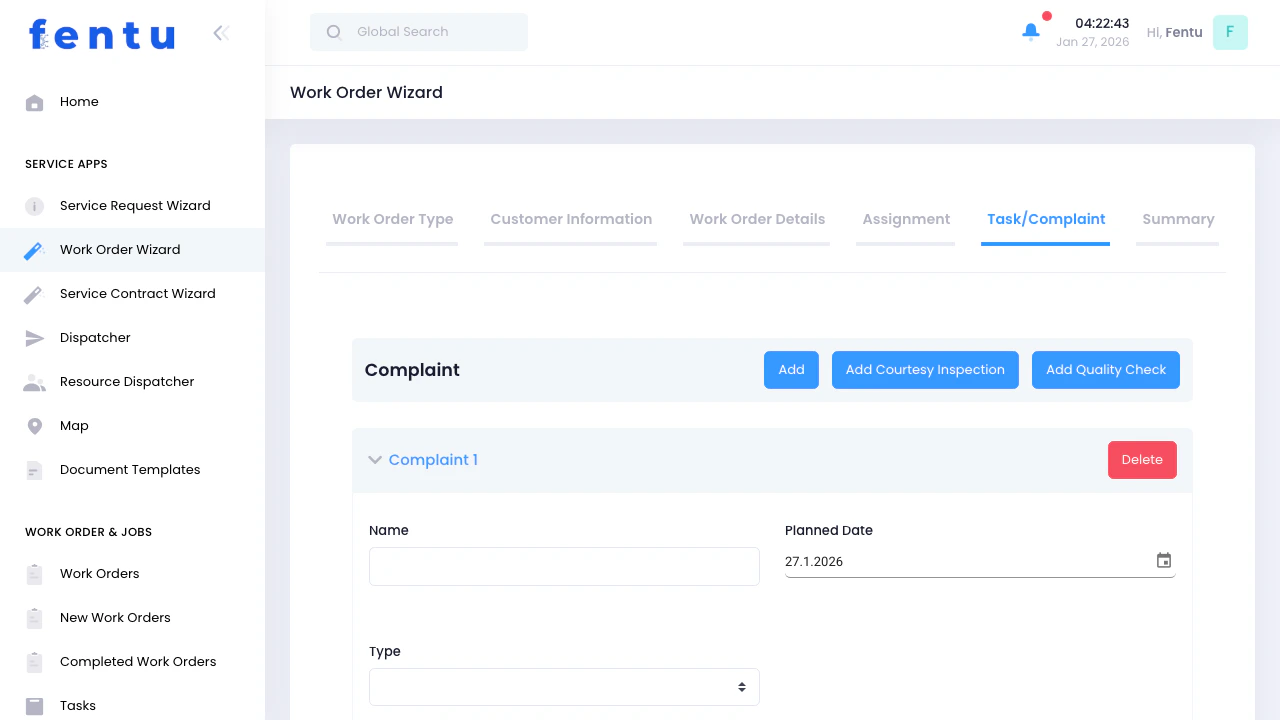The height and width of the screenshot is (720, 1280).
Task: Switch to the Summary tab
Action: click(x=1177, y=219)
